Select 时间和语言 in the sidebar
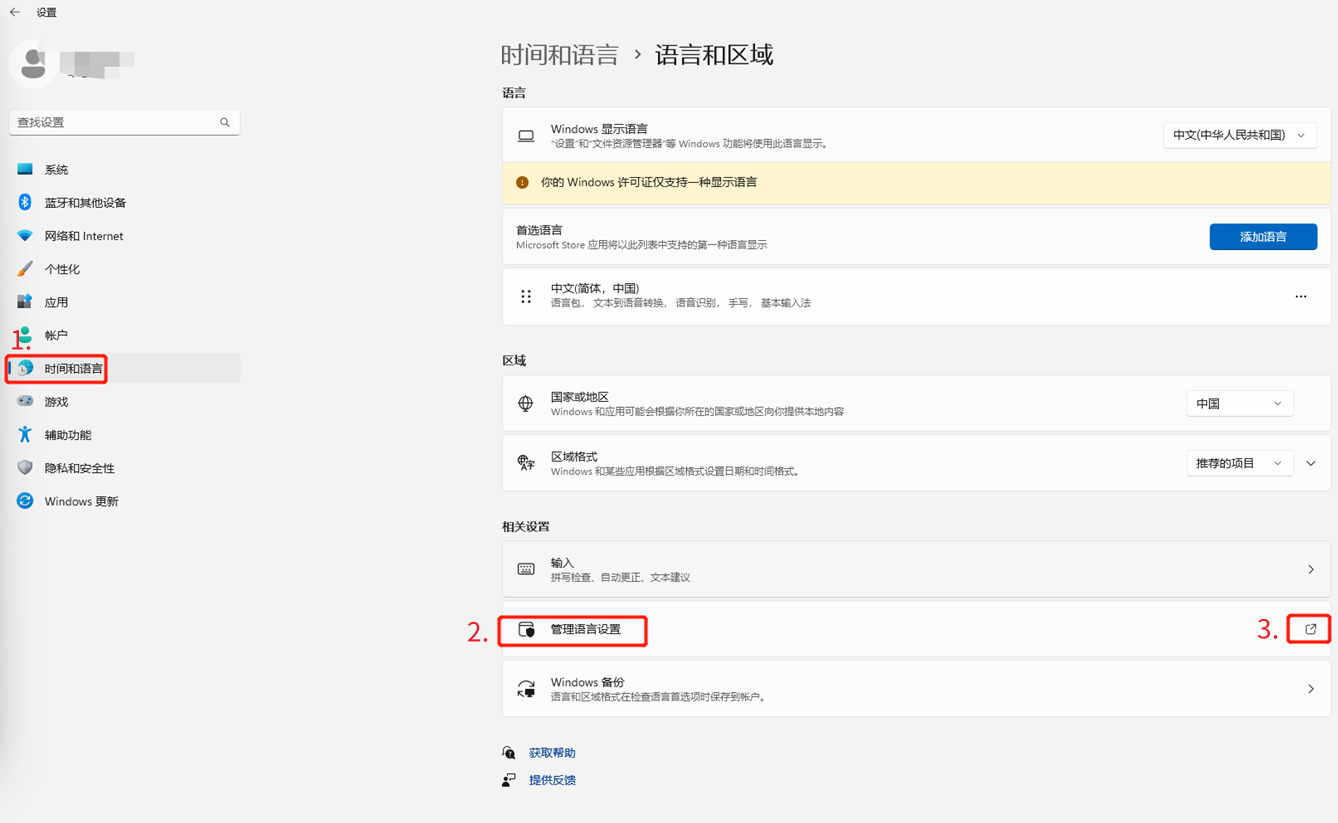This screenshot has height=823, width=1338. (x=124, y=368)
